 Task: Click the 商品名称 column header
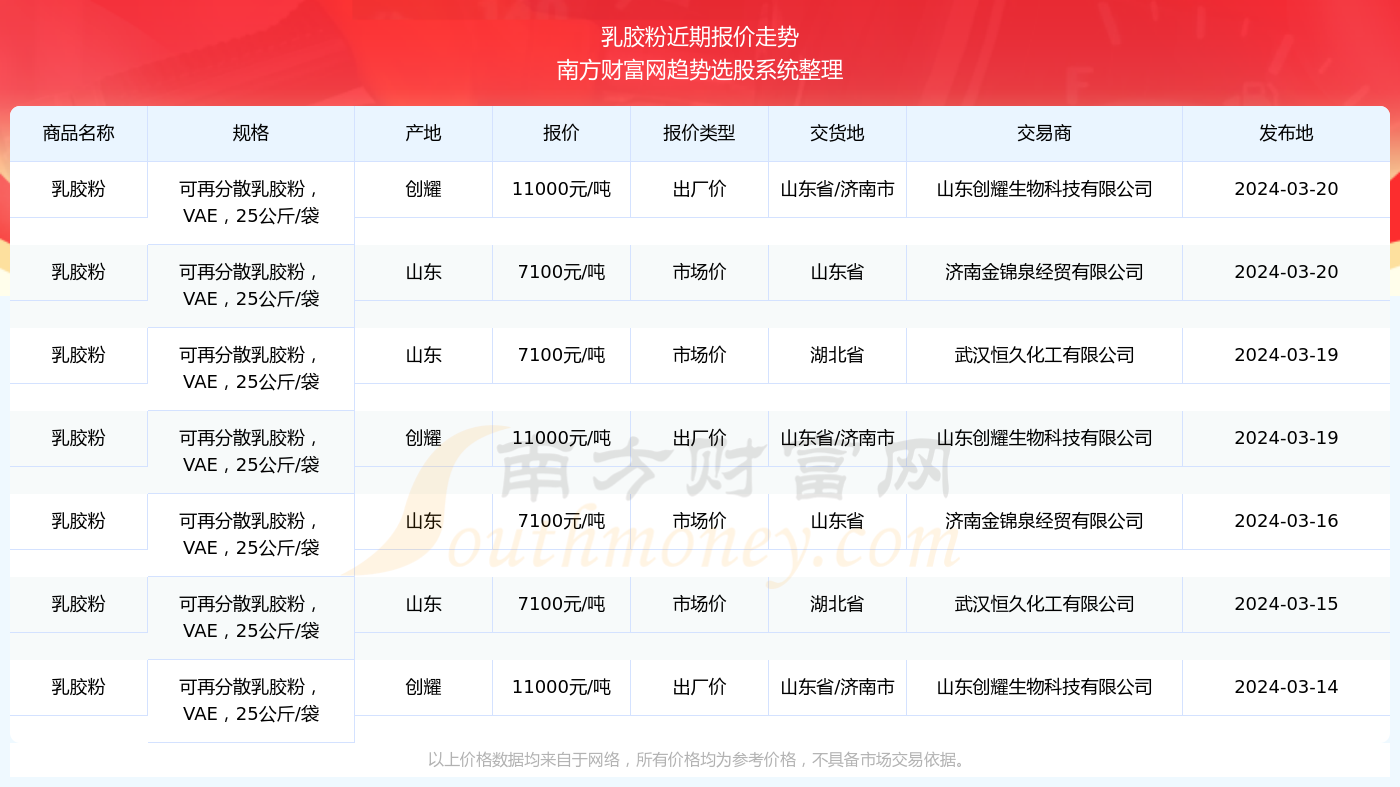[x=79, y=133]
